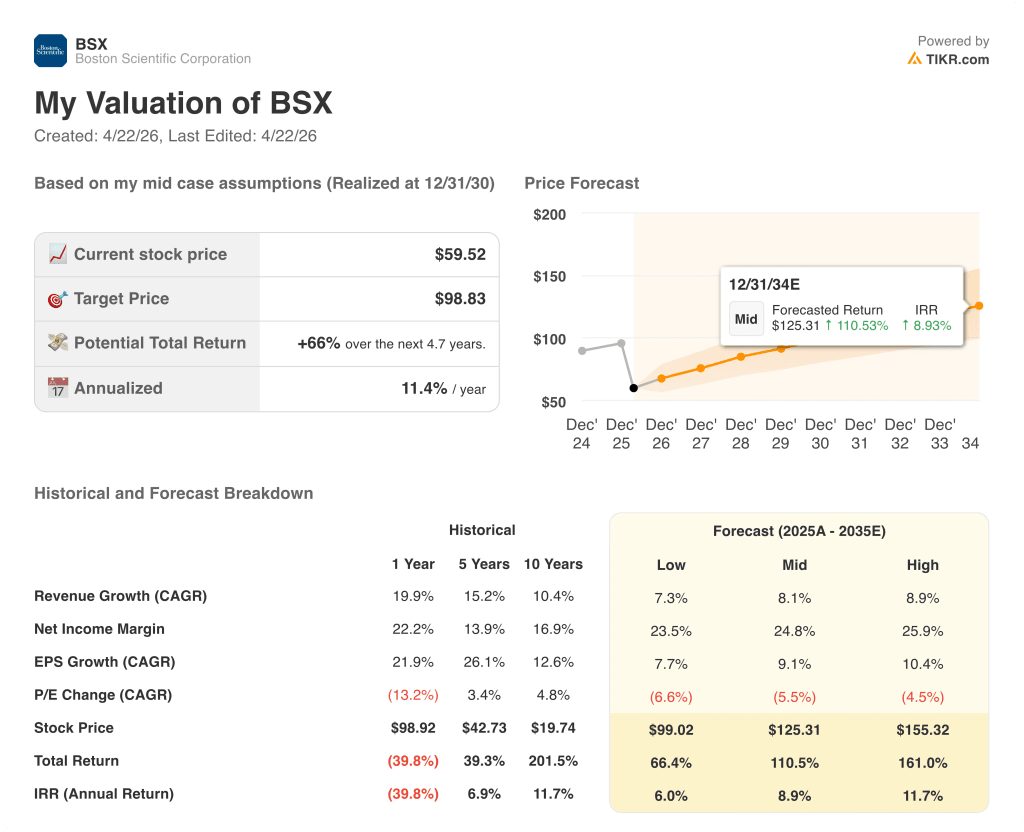Click the chart icon beside Current stock price

pyautogui.click(x=57, y=254)
